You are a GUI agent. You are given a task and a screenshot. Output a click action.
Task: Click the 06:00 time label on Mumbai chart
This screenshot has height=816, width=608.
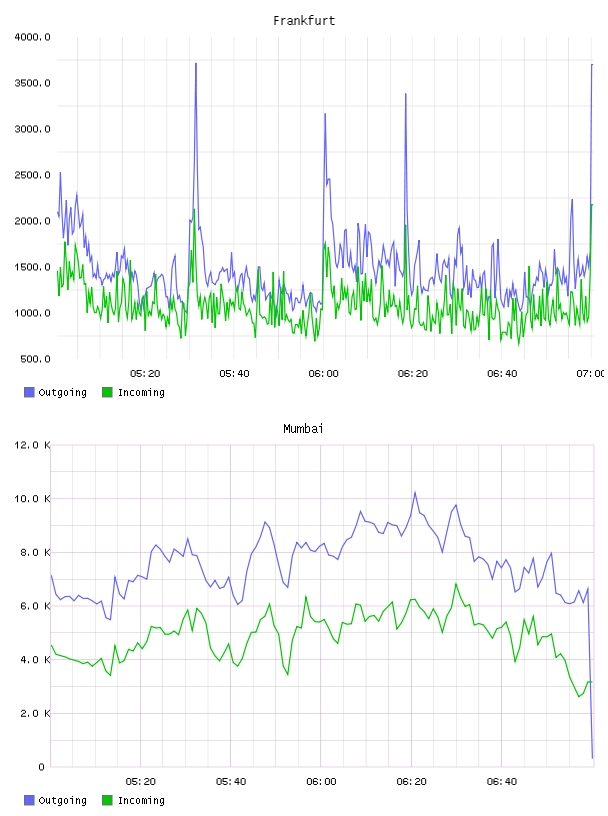pos(321,782)
